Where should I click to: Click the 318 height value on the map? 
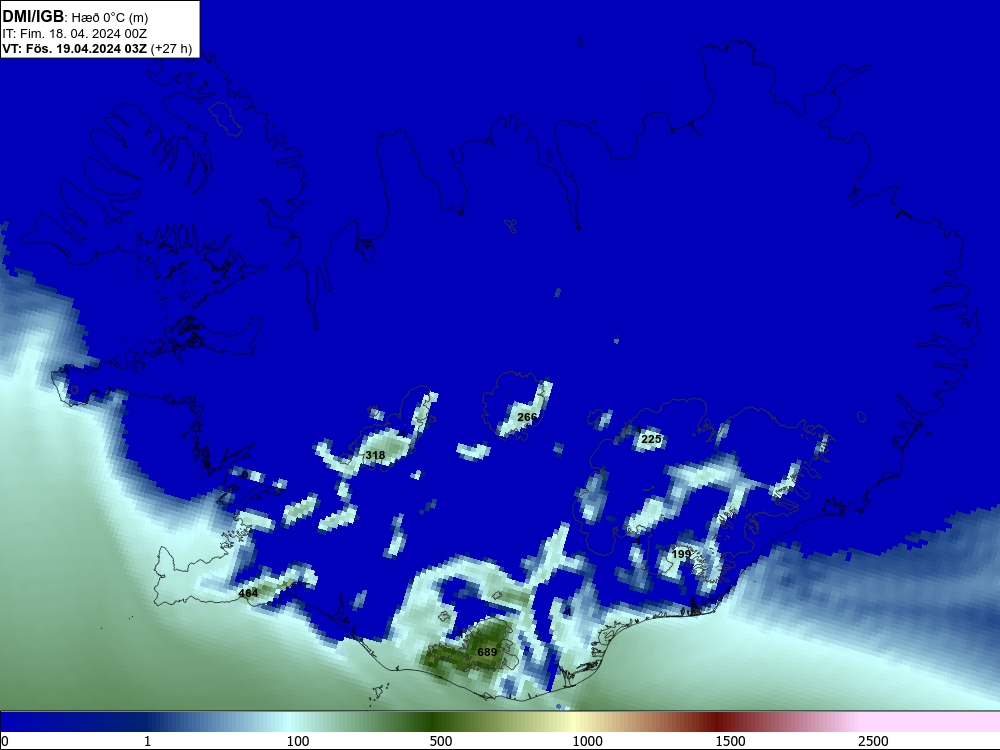tap(375, 455)
